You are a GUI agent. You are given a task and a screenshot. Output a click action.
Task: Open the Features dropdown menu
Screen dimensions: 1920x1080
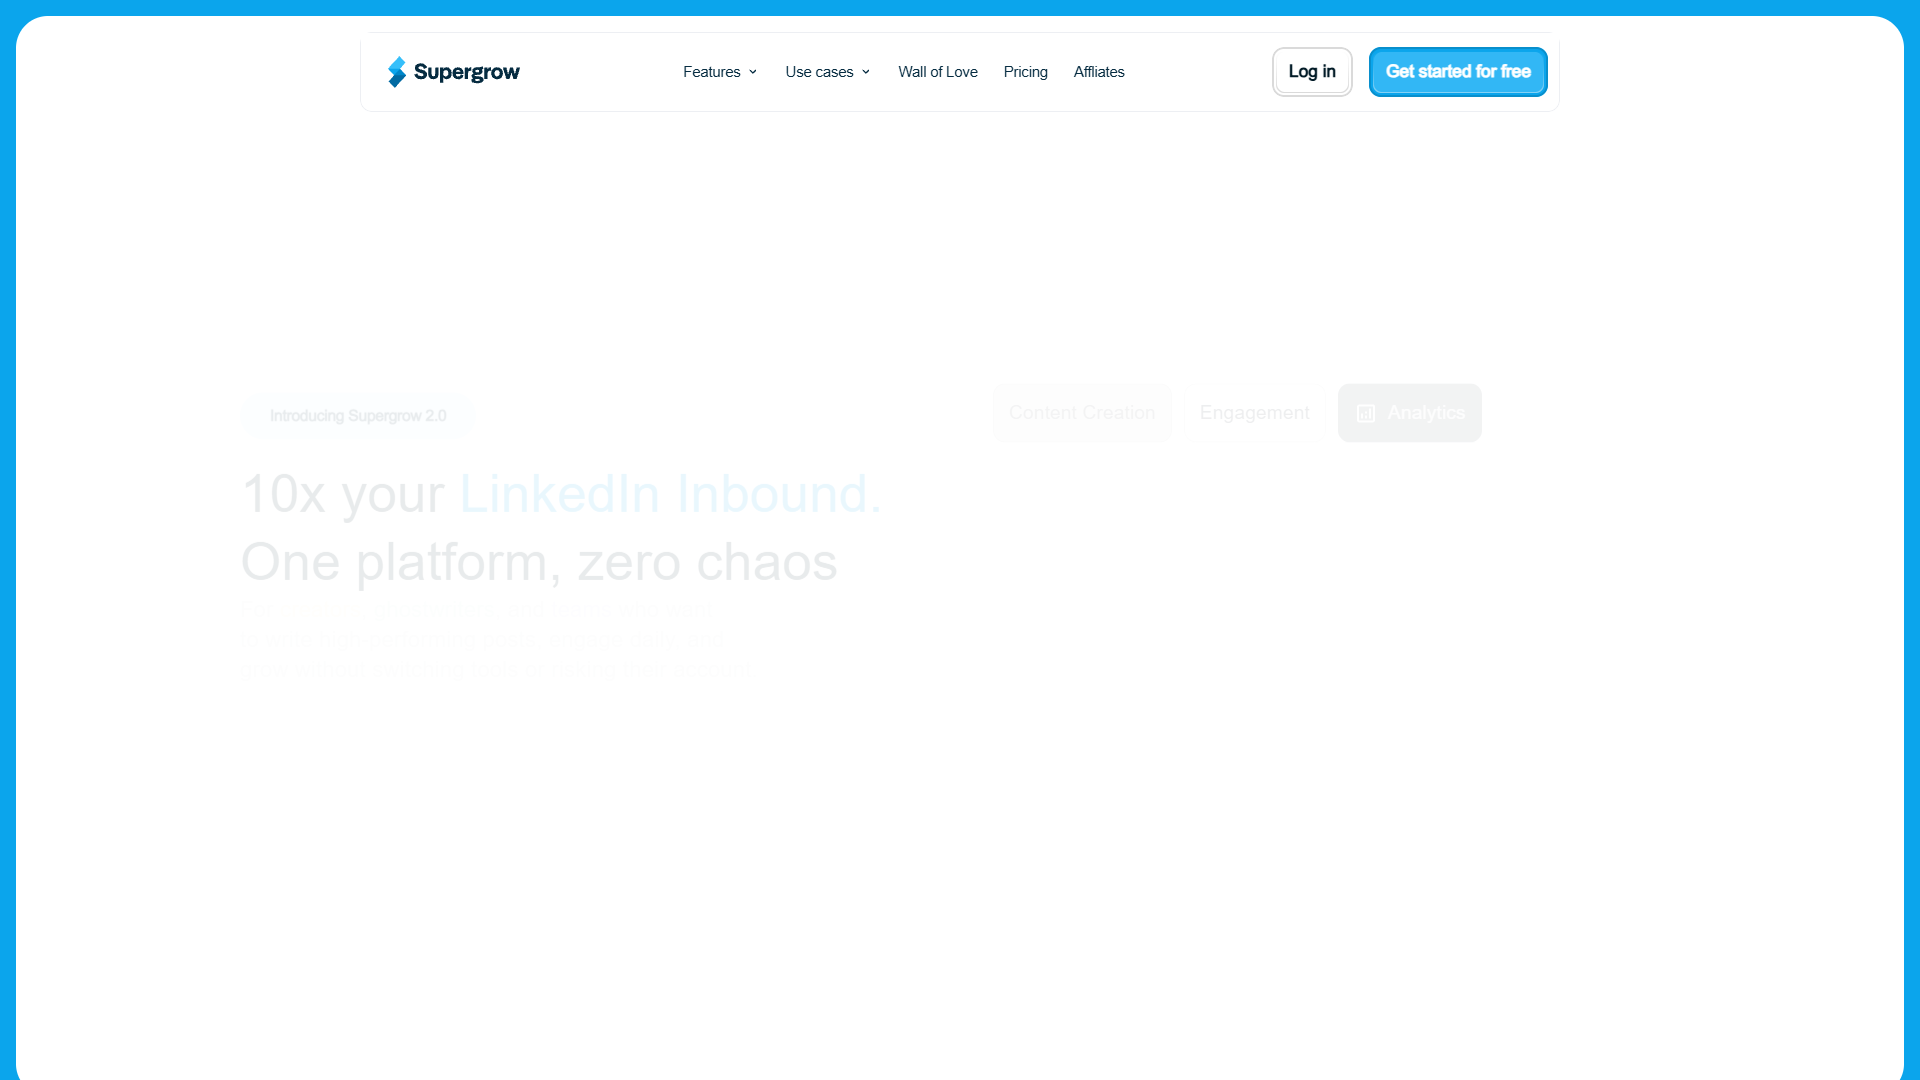coord(720,72)
